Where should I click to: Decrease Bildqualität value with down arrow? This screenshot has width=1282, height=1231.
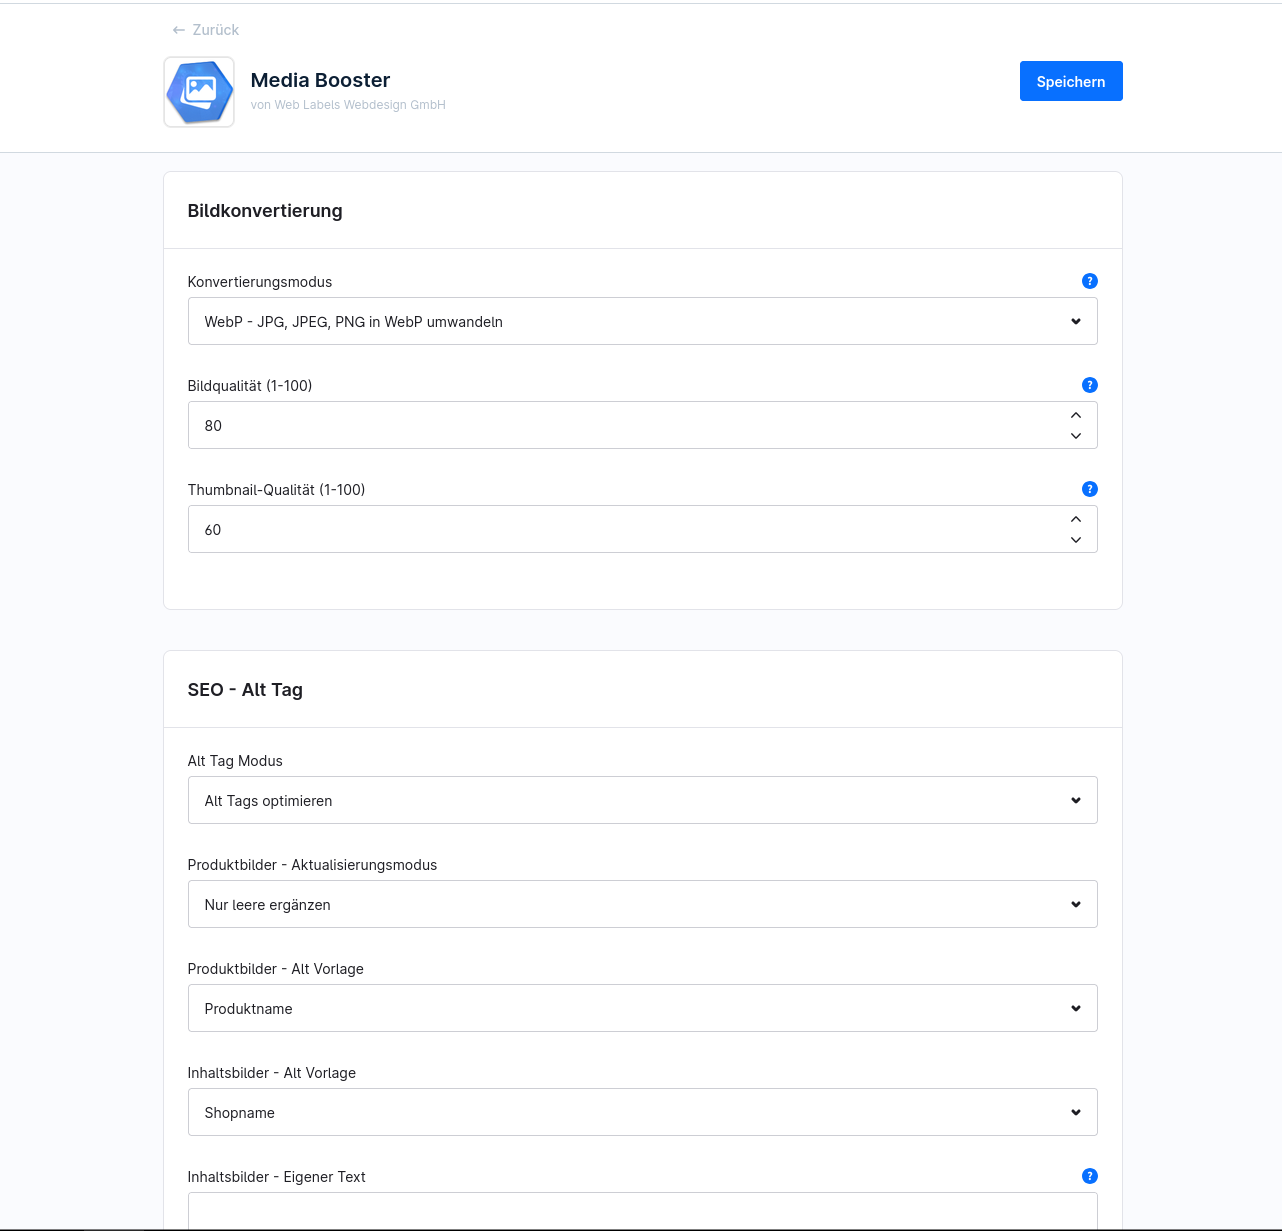(1076, 436)
